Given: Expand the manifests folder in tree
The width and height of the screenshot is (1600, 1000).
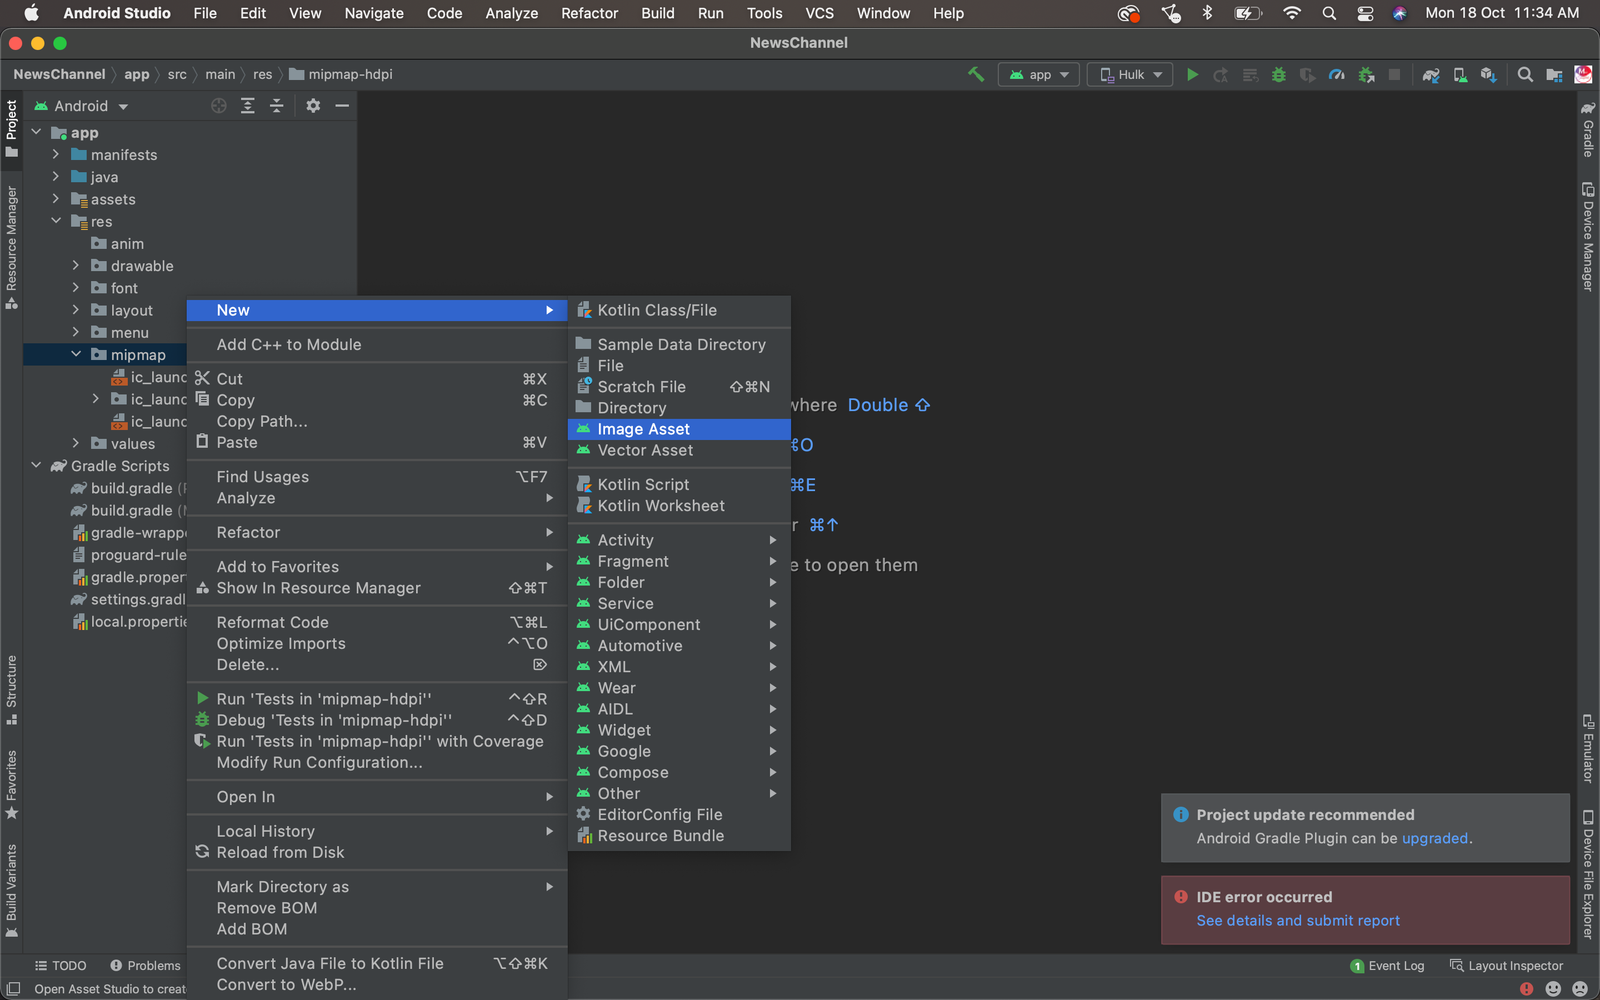Looking at the screenshot, I should [x=56, y=154].
